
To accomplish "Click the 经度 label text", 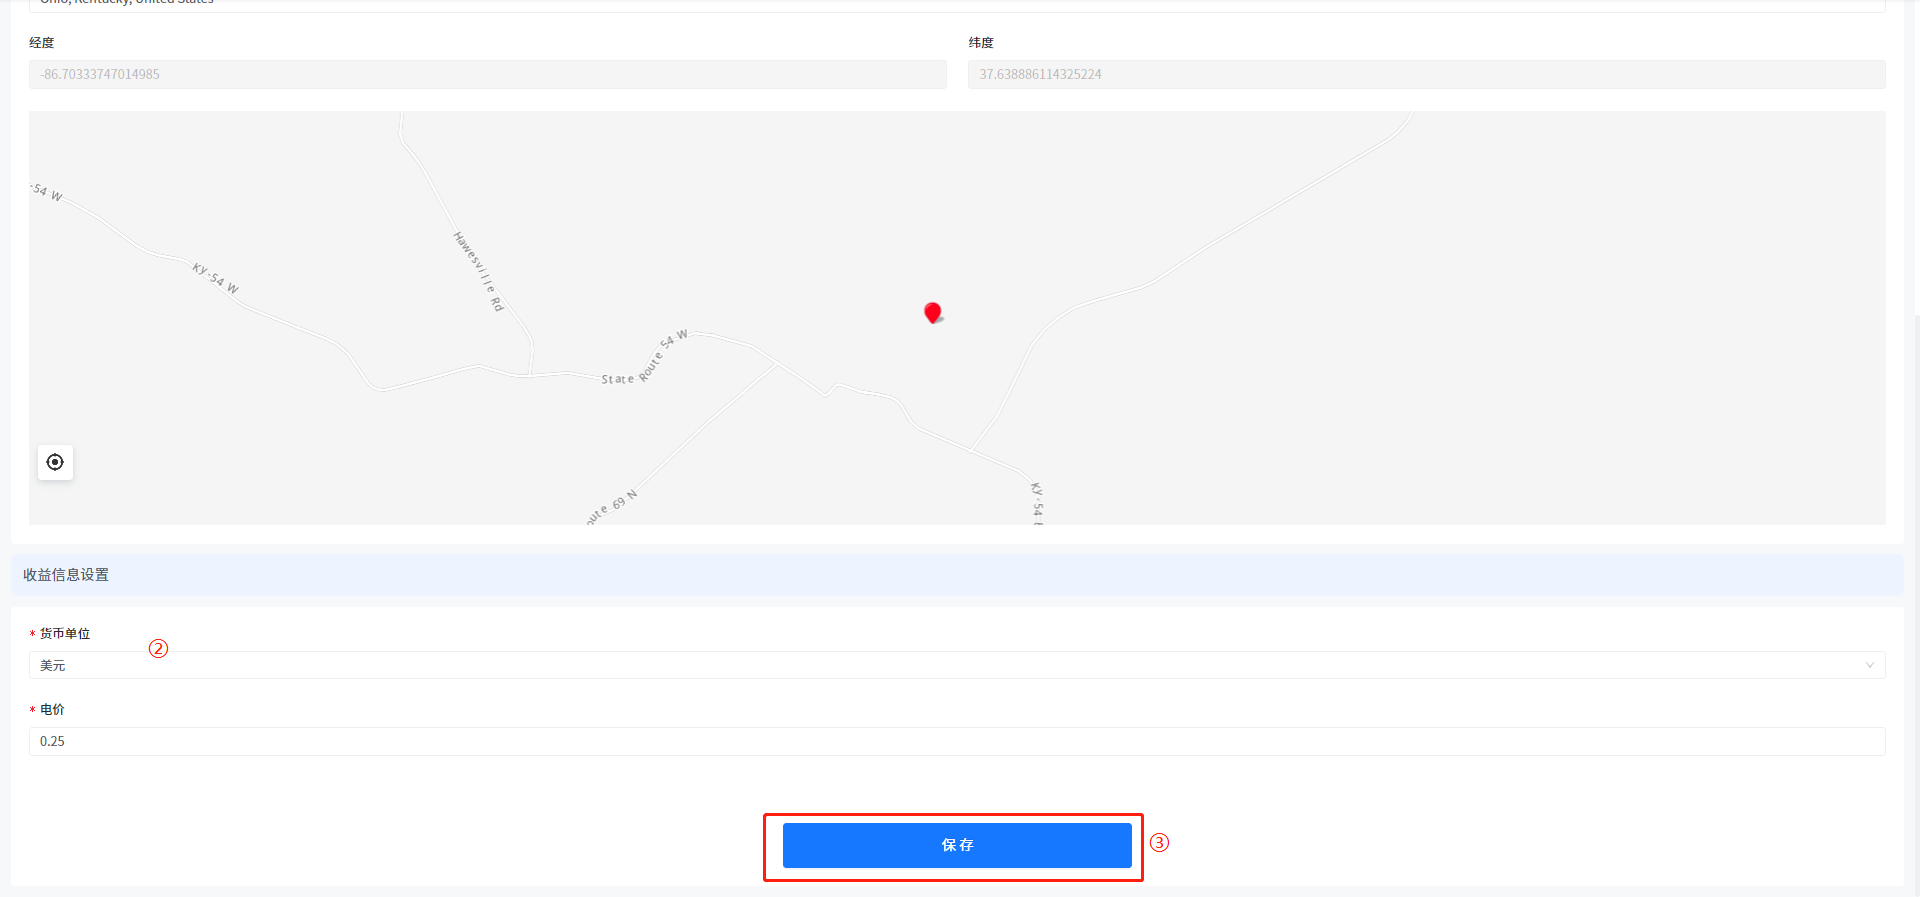I will click(x=42, y=42).
